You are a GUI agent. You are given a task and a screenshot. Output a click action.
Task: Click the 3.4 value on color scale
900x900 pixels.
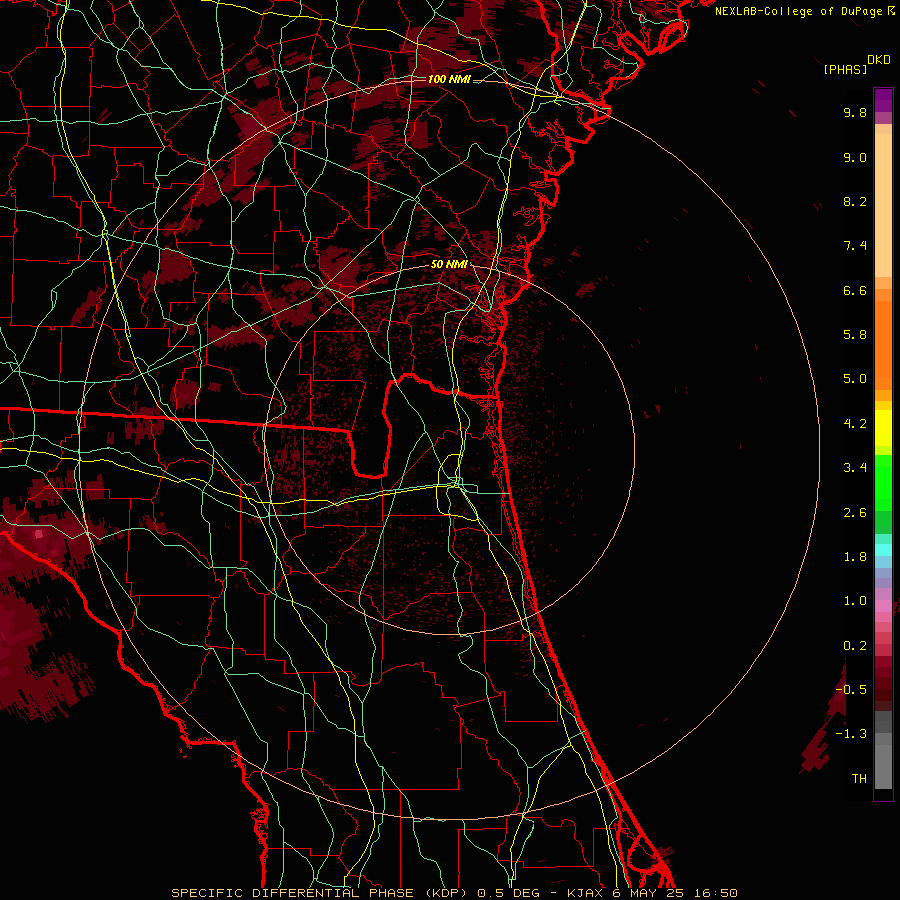pos(855,468)
